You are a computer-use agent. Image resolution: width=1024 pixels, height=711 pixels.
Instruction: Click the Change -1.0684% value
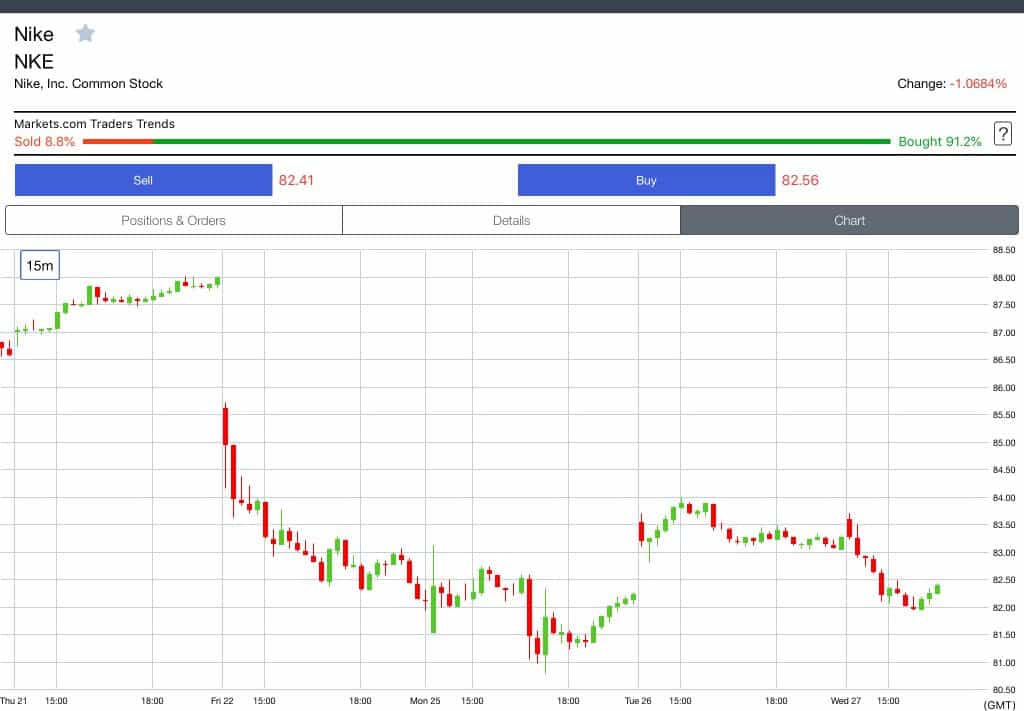978,84
